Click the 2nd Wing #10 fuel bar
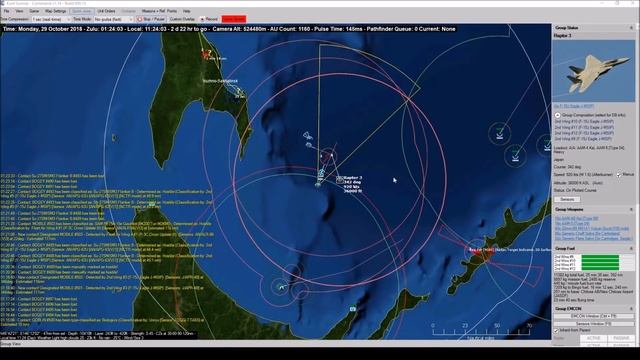The width and height of the screenshot is (640, 360). (x=600, y=260)
